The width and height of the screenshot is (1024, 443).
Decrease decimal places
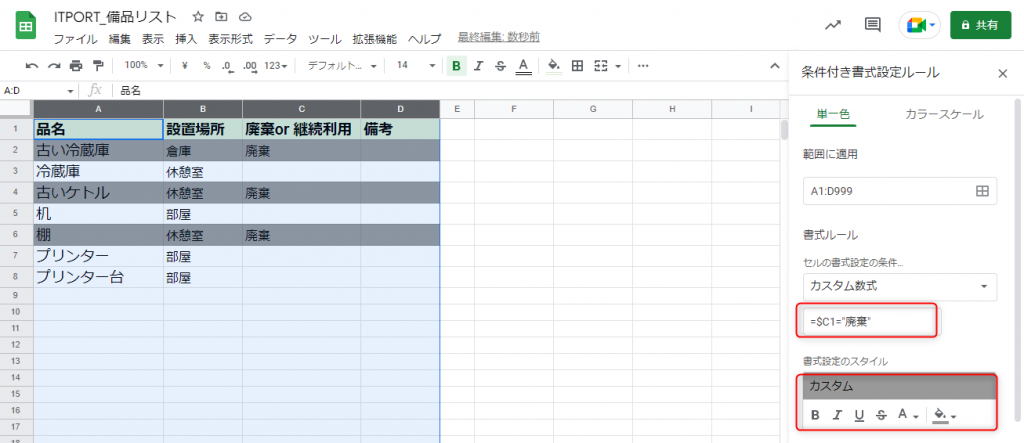(x=227, y=66)
